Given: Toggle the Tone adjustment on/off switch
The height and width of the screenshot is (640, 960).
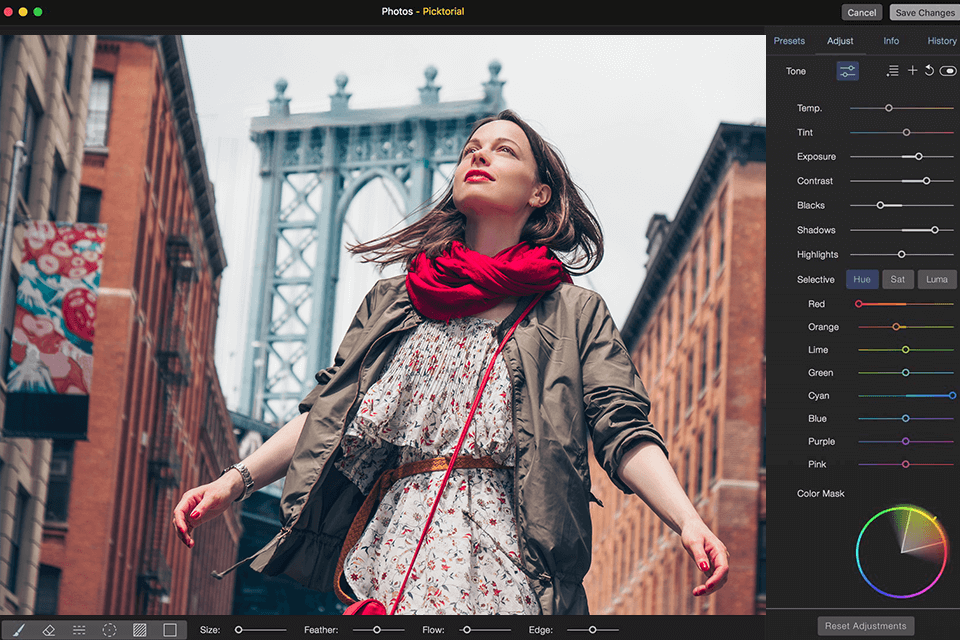Looking at the screenshot, I should pos(947,71).
